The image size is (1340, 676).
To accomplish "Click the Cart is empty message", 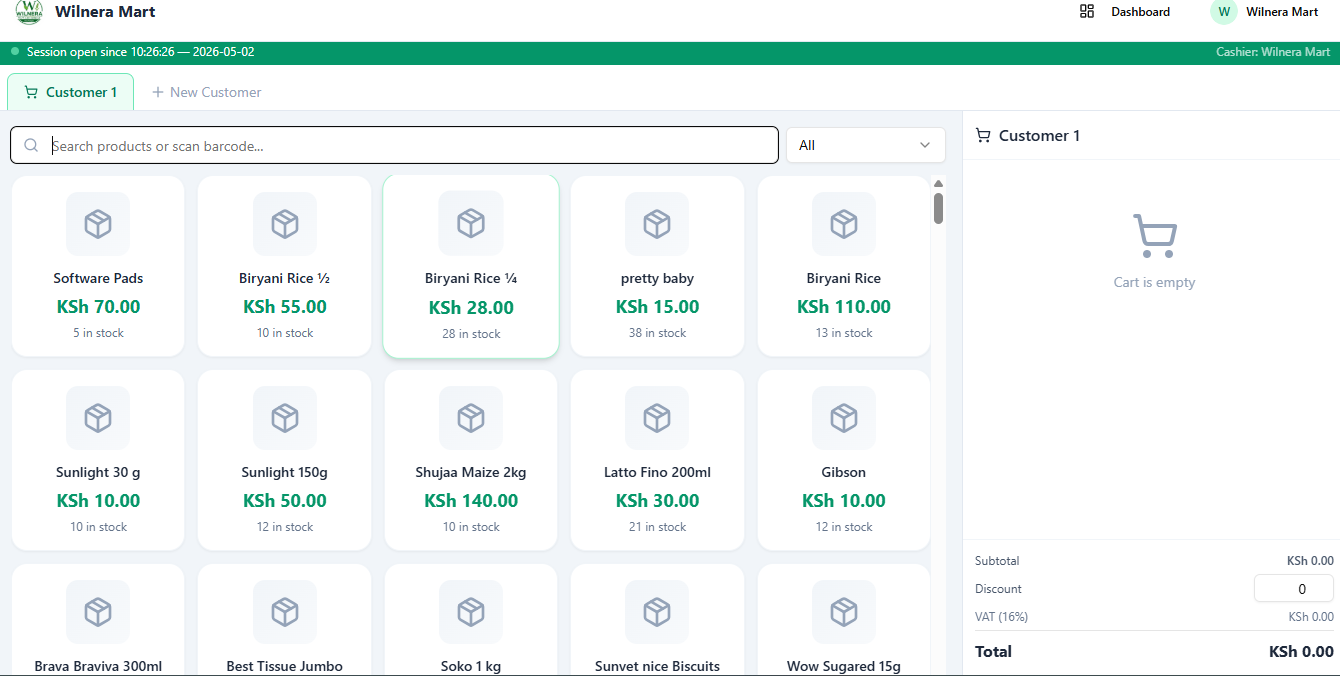I will click(1154, 282).
